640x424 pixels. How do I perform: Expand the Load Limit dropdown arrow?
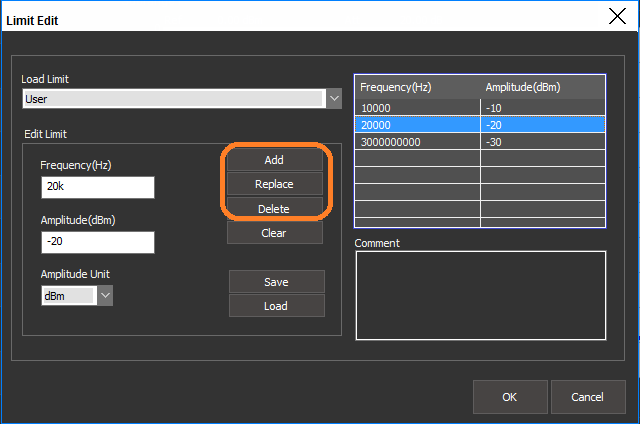[x=334, y=99]
